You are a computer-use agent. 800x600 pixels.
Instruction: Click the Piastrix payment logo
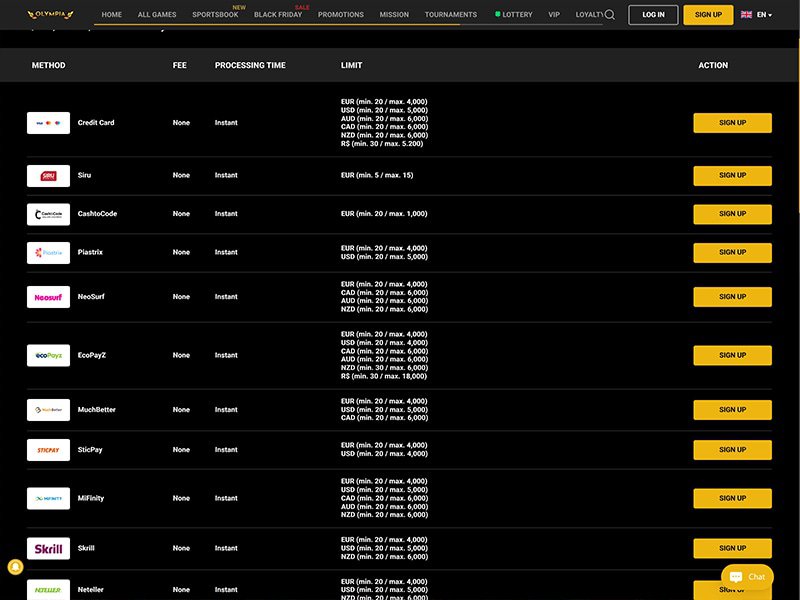pos(48,253)
